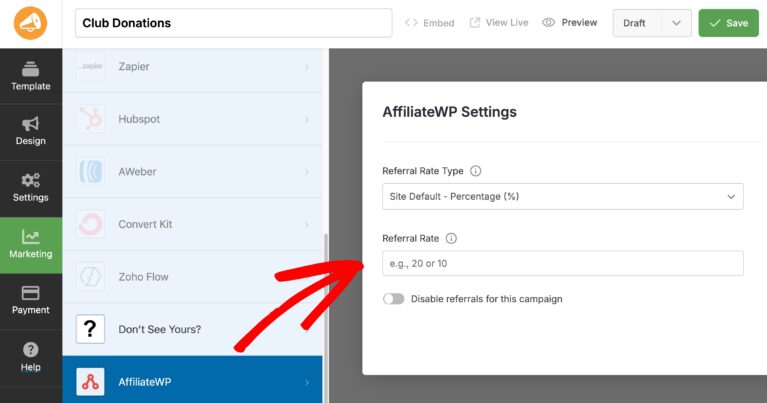The width and height of the screenshot is (767, 403).
Task: Click the Convert Kit logo icon
Action: (x=91, y=224)
